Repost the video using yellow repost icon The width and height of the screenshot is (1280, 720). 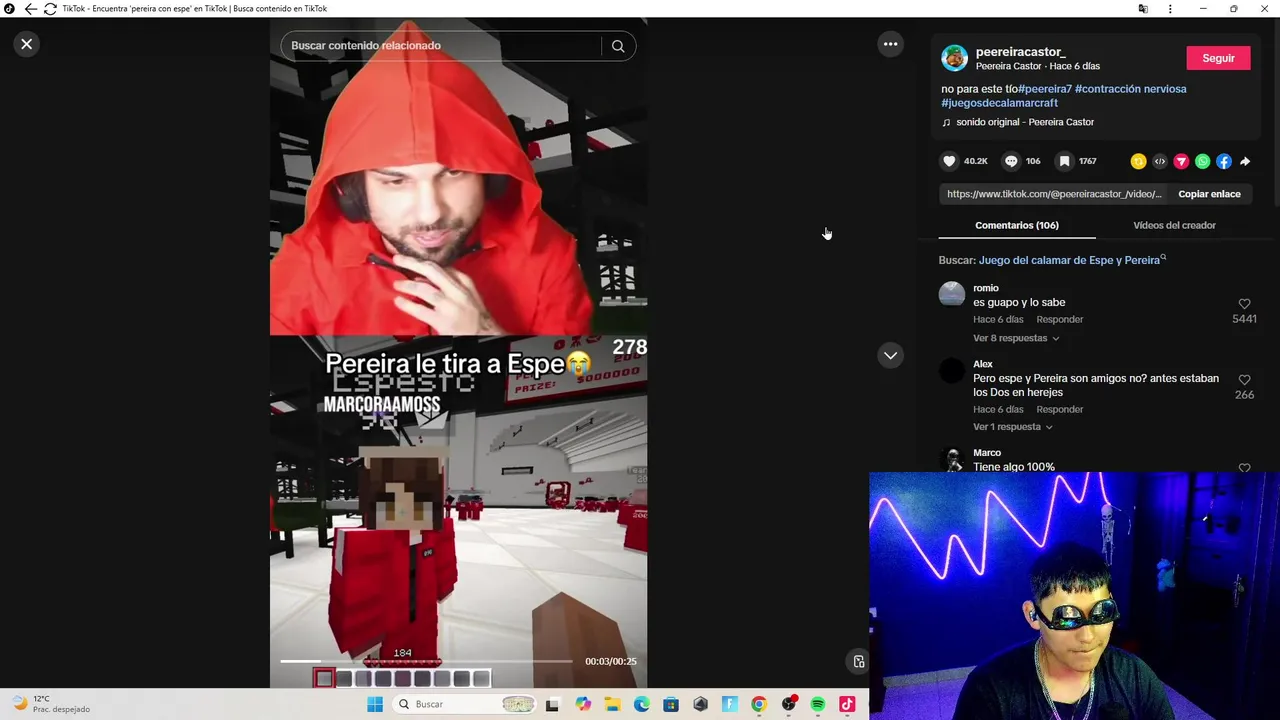click(1138, 161)
